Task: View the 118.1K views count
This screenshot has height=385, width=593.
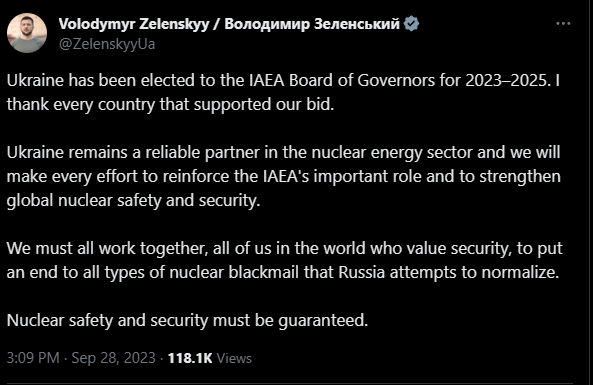Action: pos(190,358)
